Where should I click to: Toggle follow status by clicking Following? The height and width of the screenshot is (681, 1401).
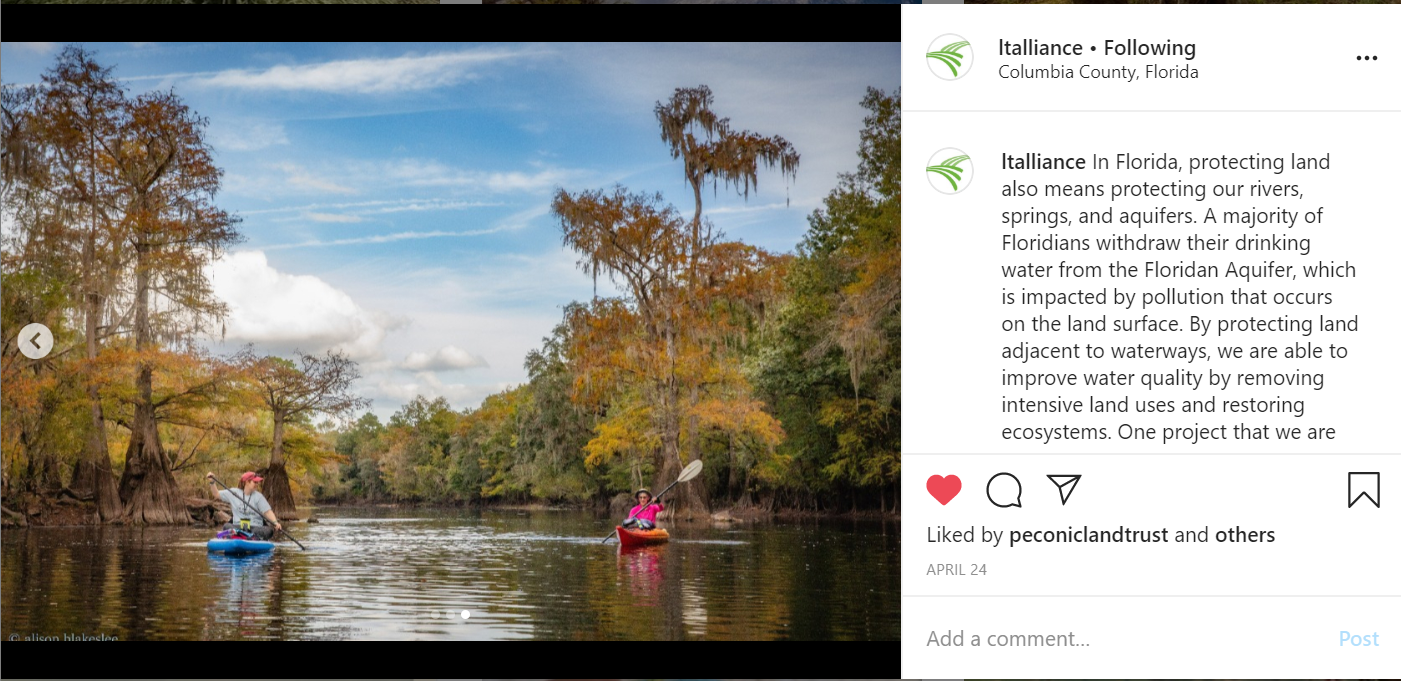coord(1149,47)
